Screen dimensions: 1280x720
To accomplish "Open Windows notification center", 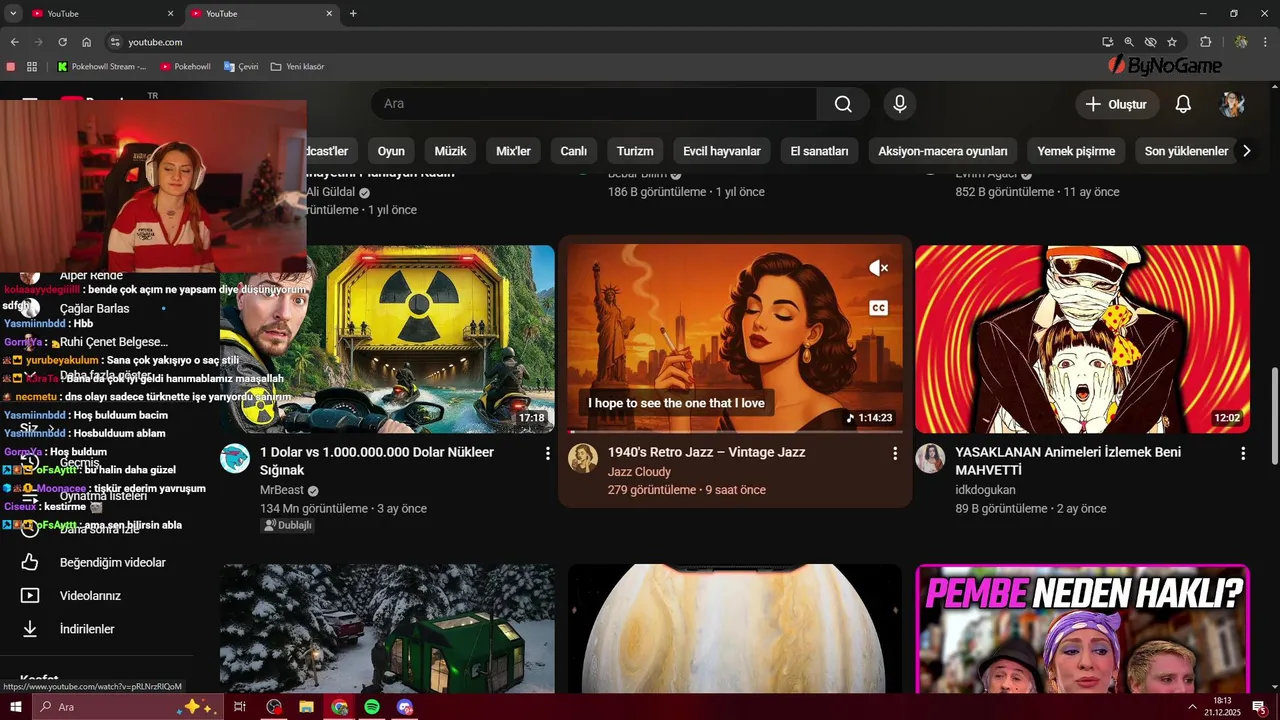I will (x=1259, y=707).
